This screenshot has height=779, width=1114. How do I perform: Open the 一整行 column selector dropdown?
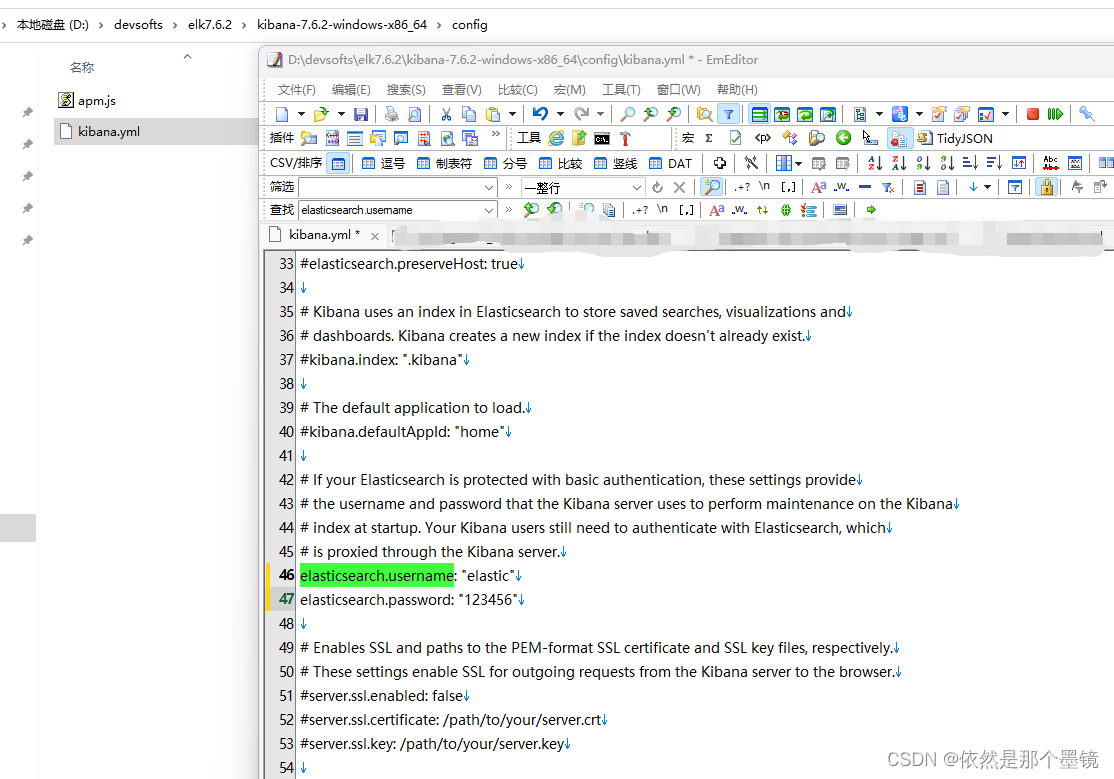pyautogui.click(x=637, y=188)
